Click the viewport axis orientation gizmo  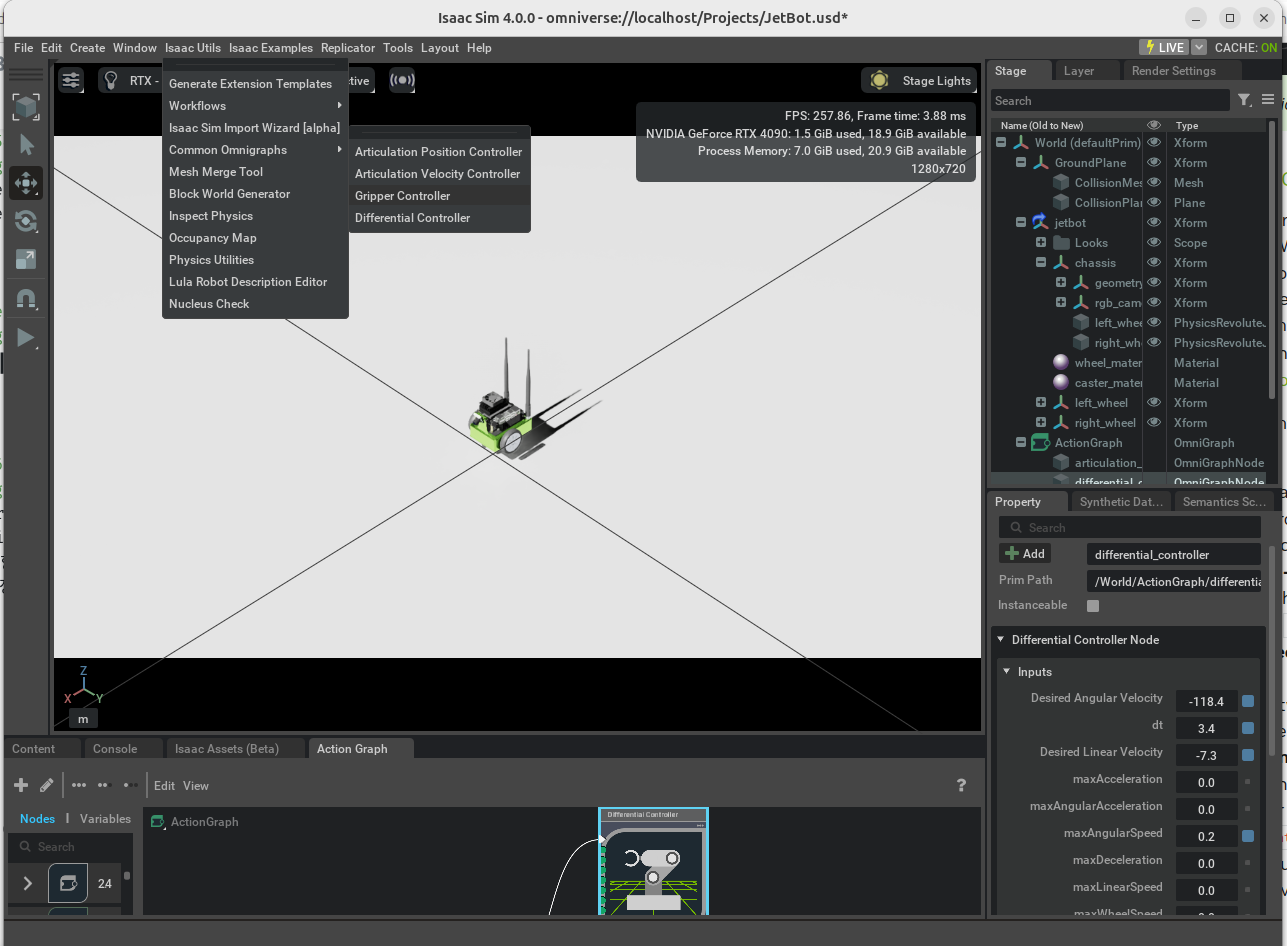pos(84,684)
